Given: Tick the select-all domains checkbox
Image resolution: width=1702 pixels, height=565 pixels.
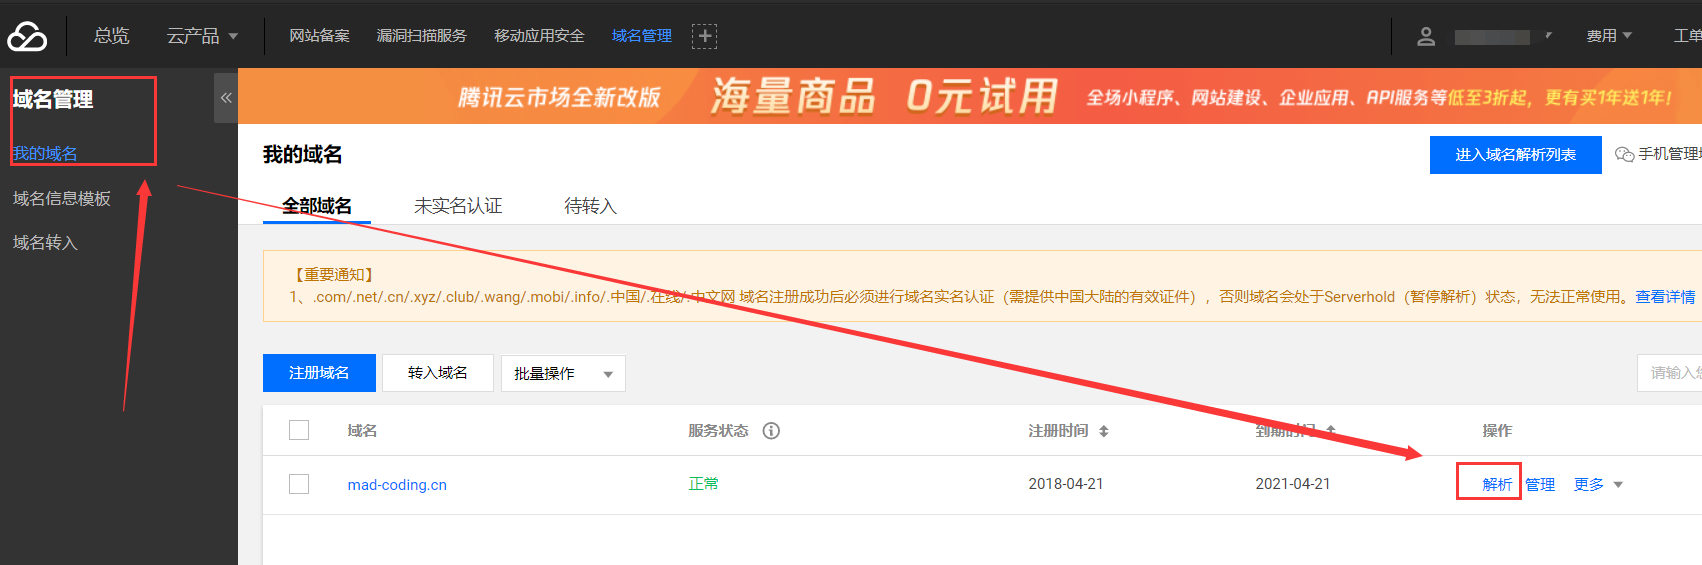Looking at the screenshot, I should (299, 430).
